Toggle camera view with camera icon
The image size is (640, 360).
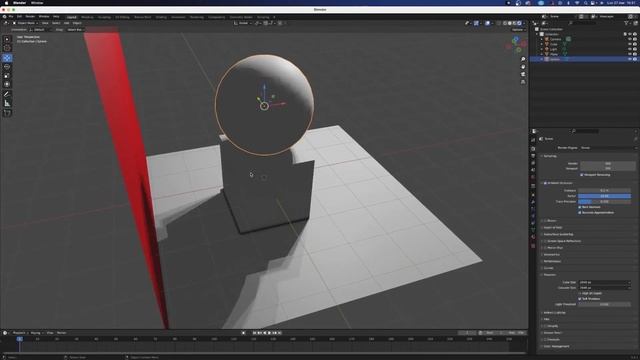coord(523,74)
